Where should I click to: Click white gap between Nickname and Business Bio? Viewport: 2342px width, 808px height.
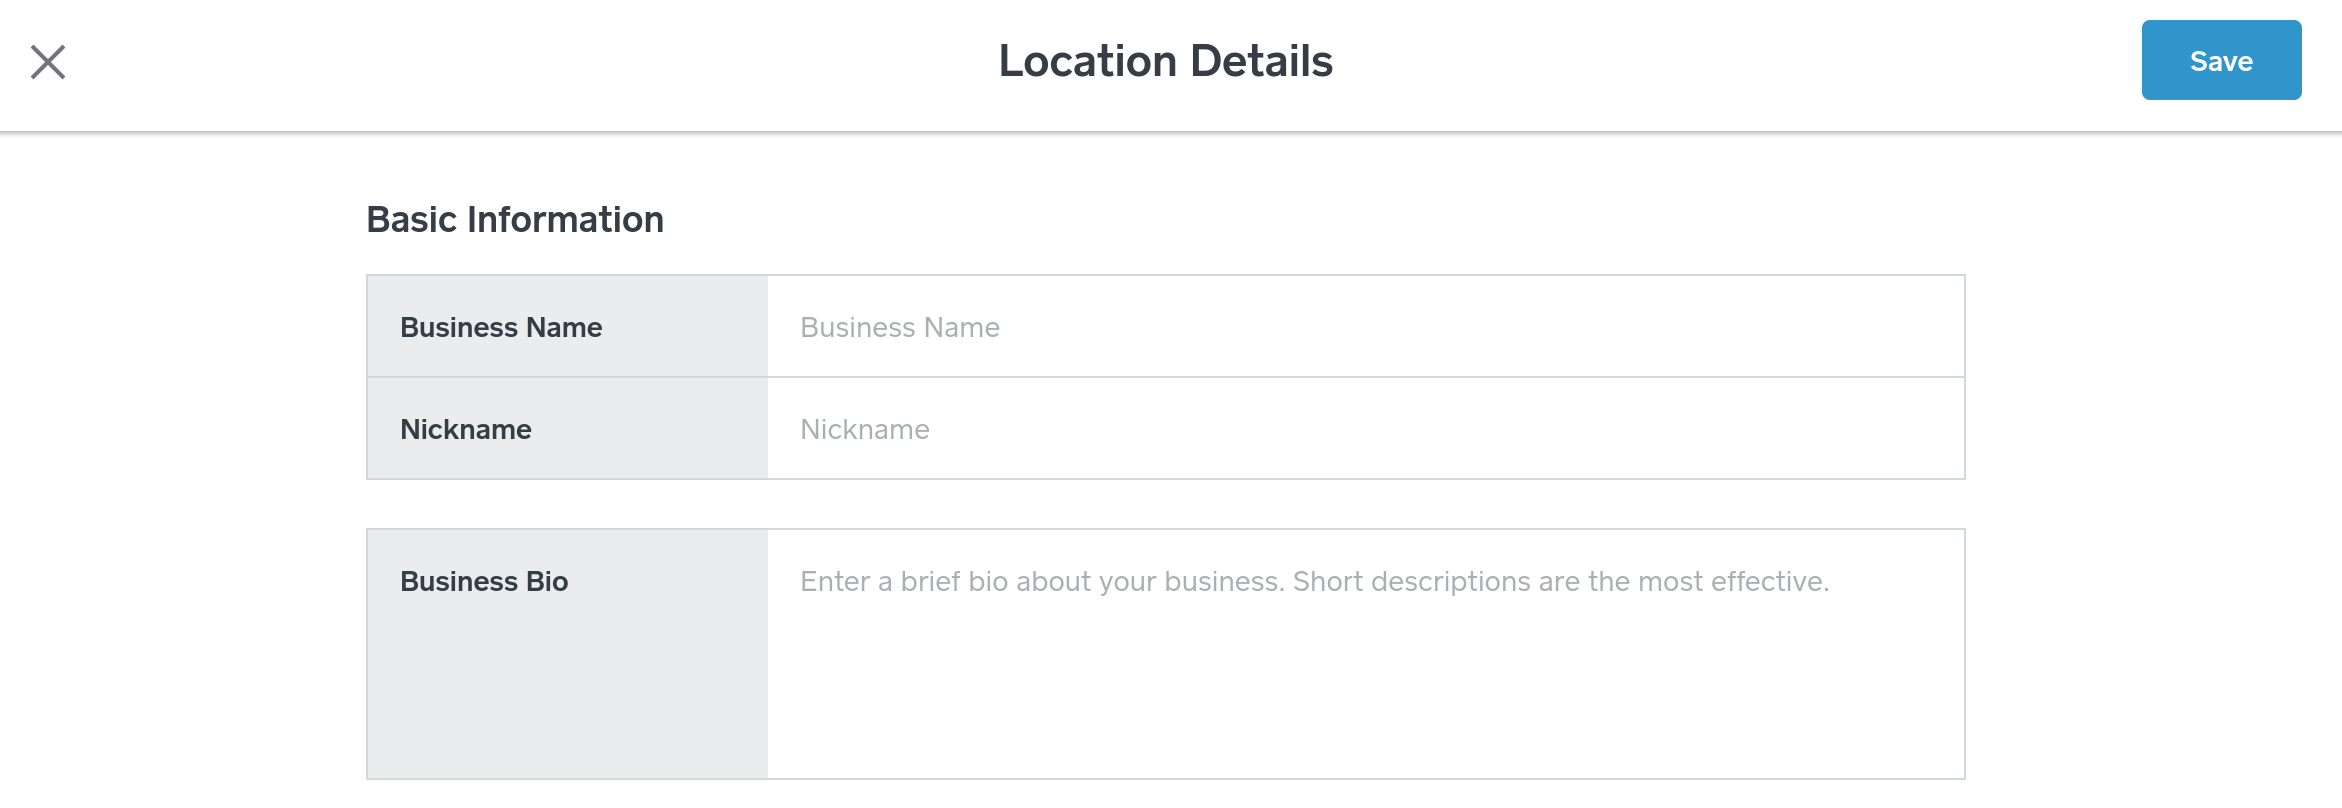(x=1165, y=504)
